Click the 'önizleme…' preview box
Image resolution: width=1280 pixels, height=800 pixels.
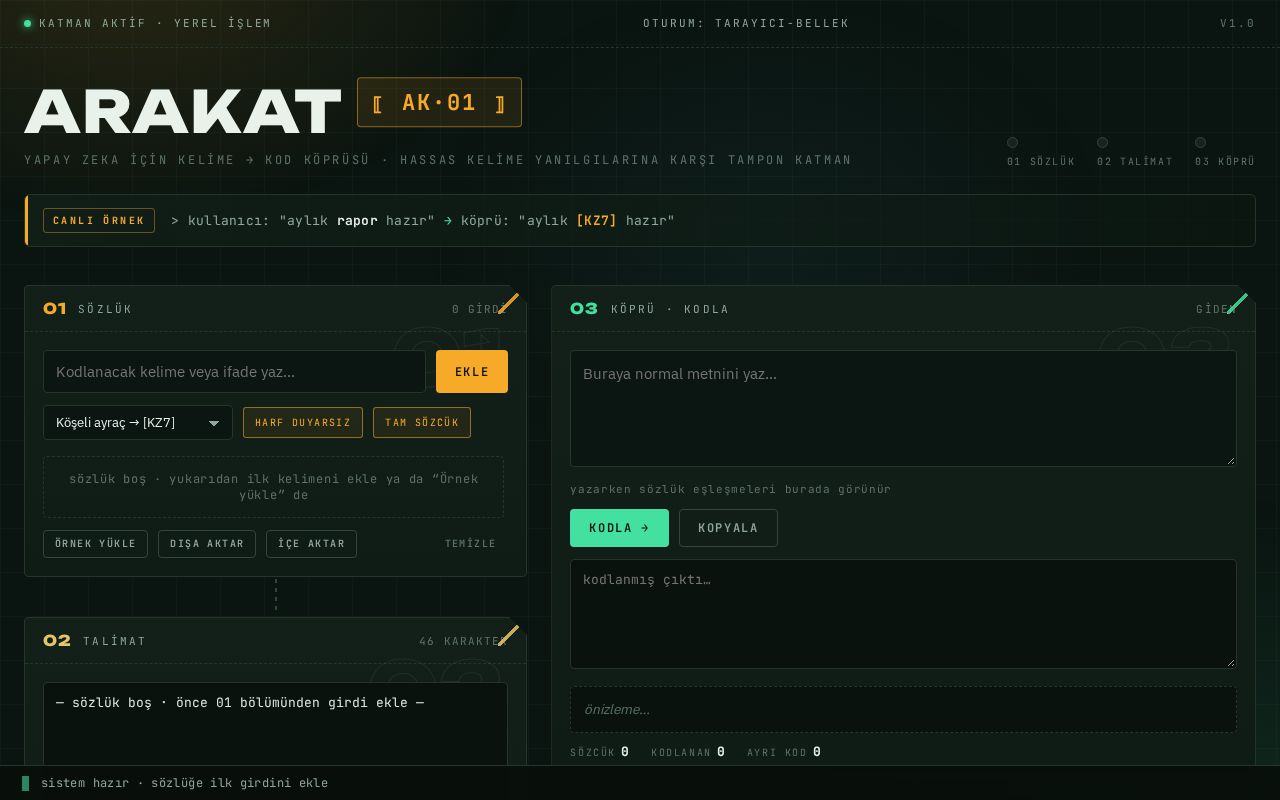[x=903, y=709]
